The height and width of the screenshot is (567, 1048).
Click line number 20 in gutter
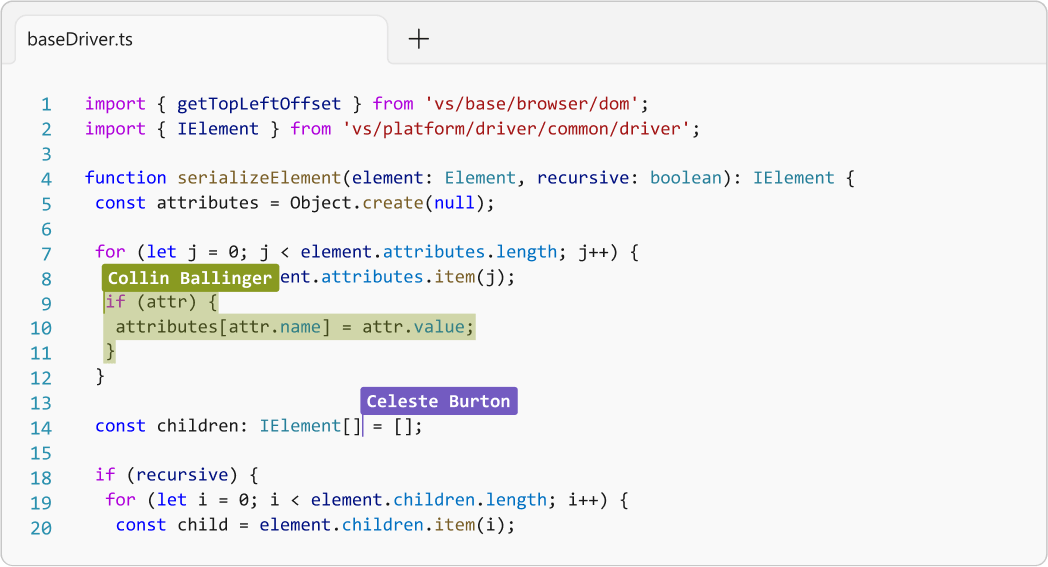[x=41, y=526]
